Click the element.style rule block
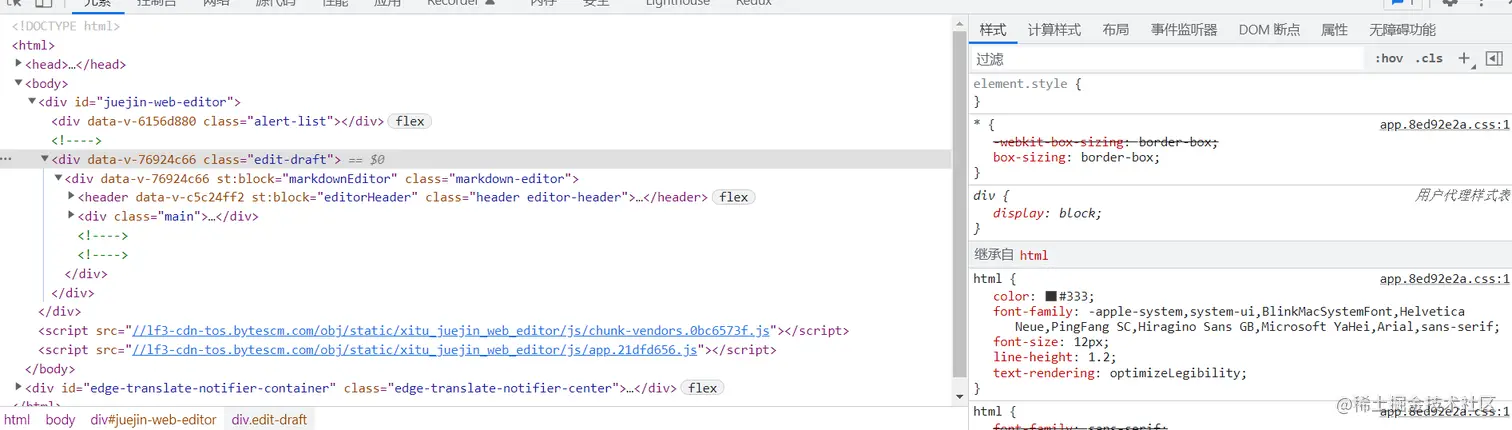Viewport: 1512px width, 430px height. coord(1240,93)
